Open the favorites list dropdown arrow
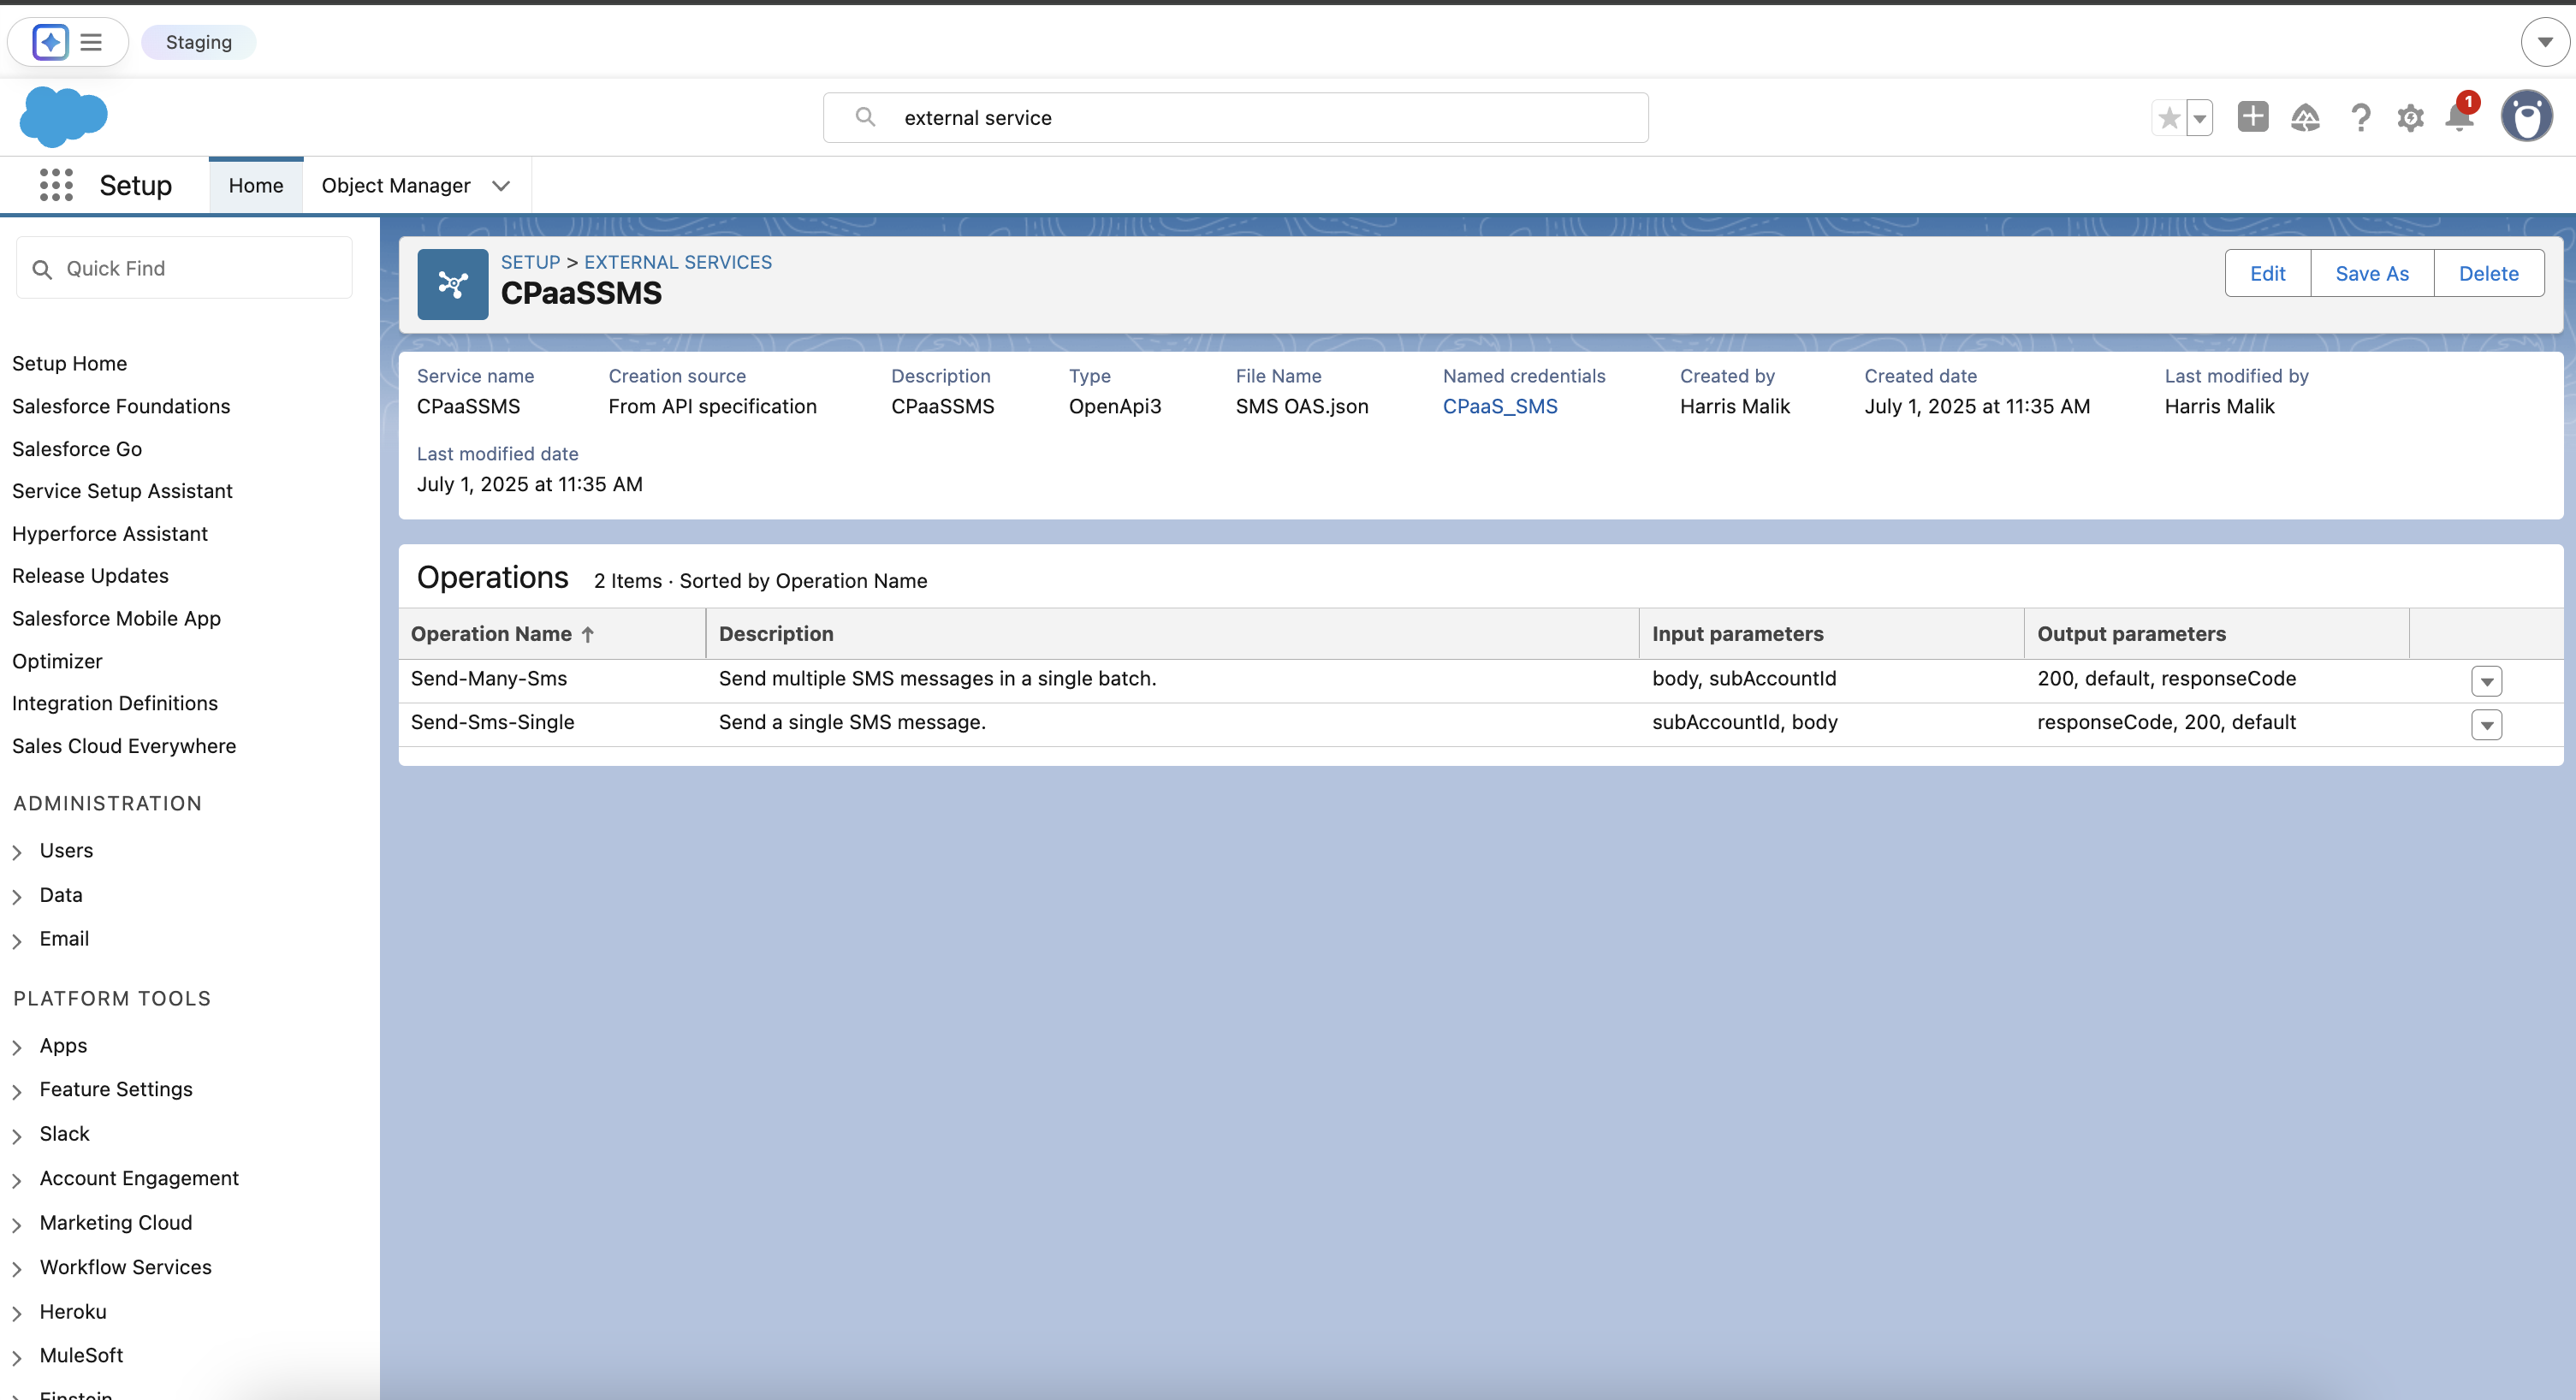Image resolution: width=2576 pixels, height=1400 pixels. (2200, 118)
